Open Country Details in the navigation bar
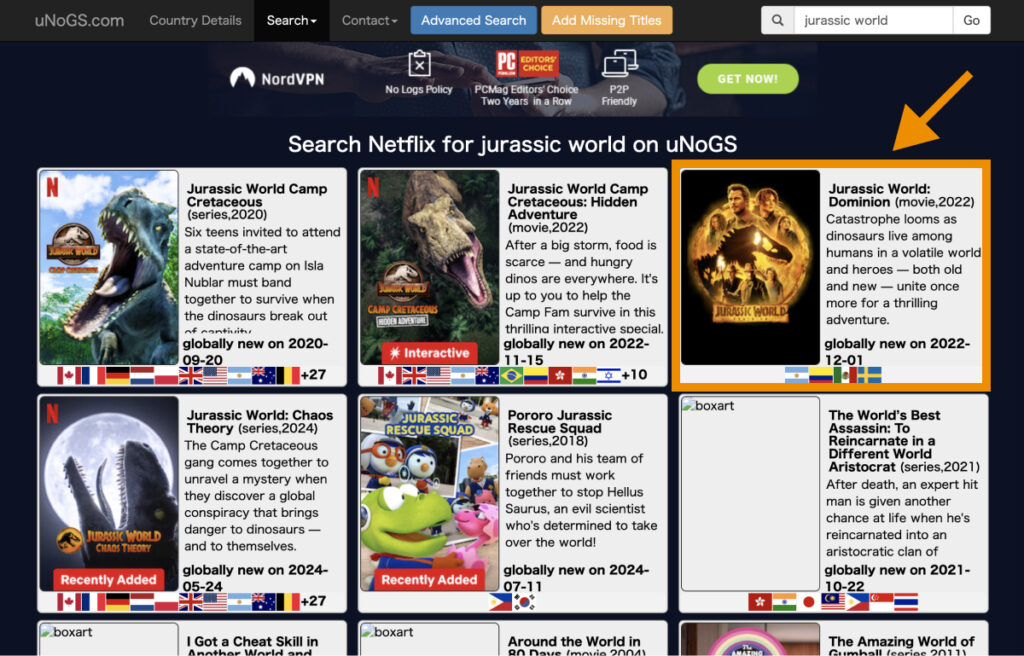The image size is (1024, 656). pos(195,20)
